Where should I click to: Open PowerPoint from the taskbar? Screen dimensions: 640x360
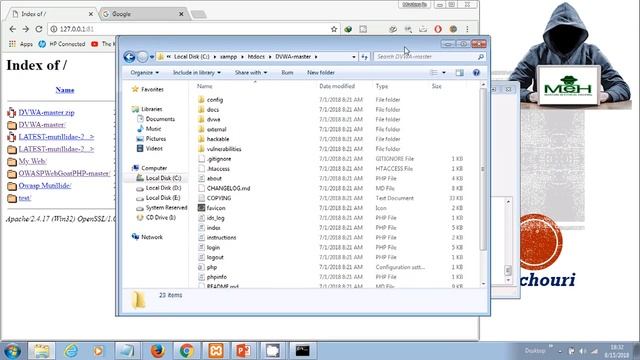point(244,351)
